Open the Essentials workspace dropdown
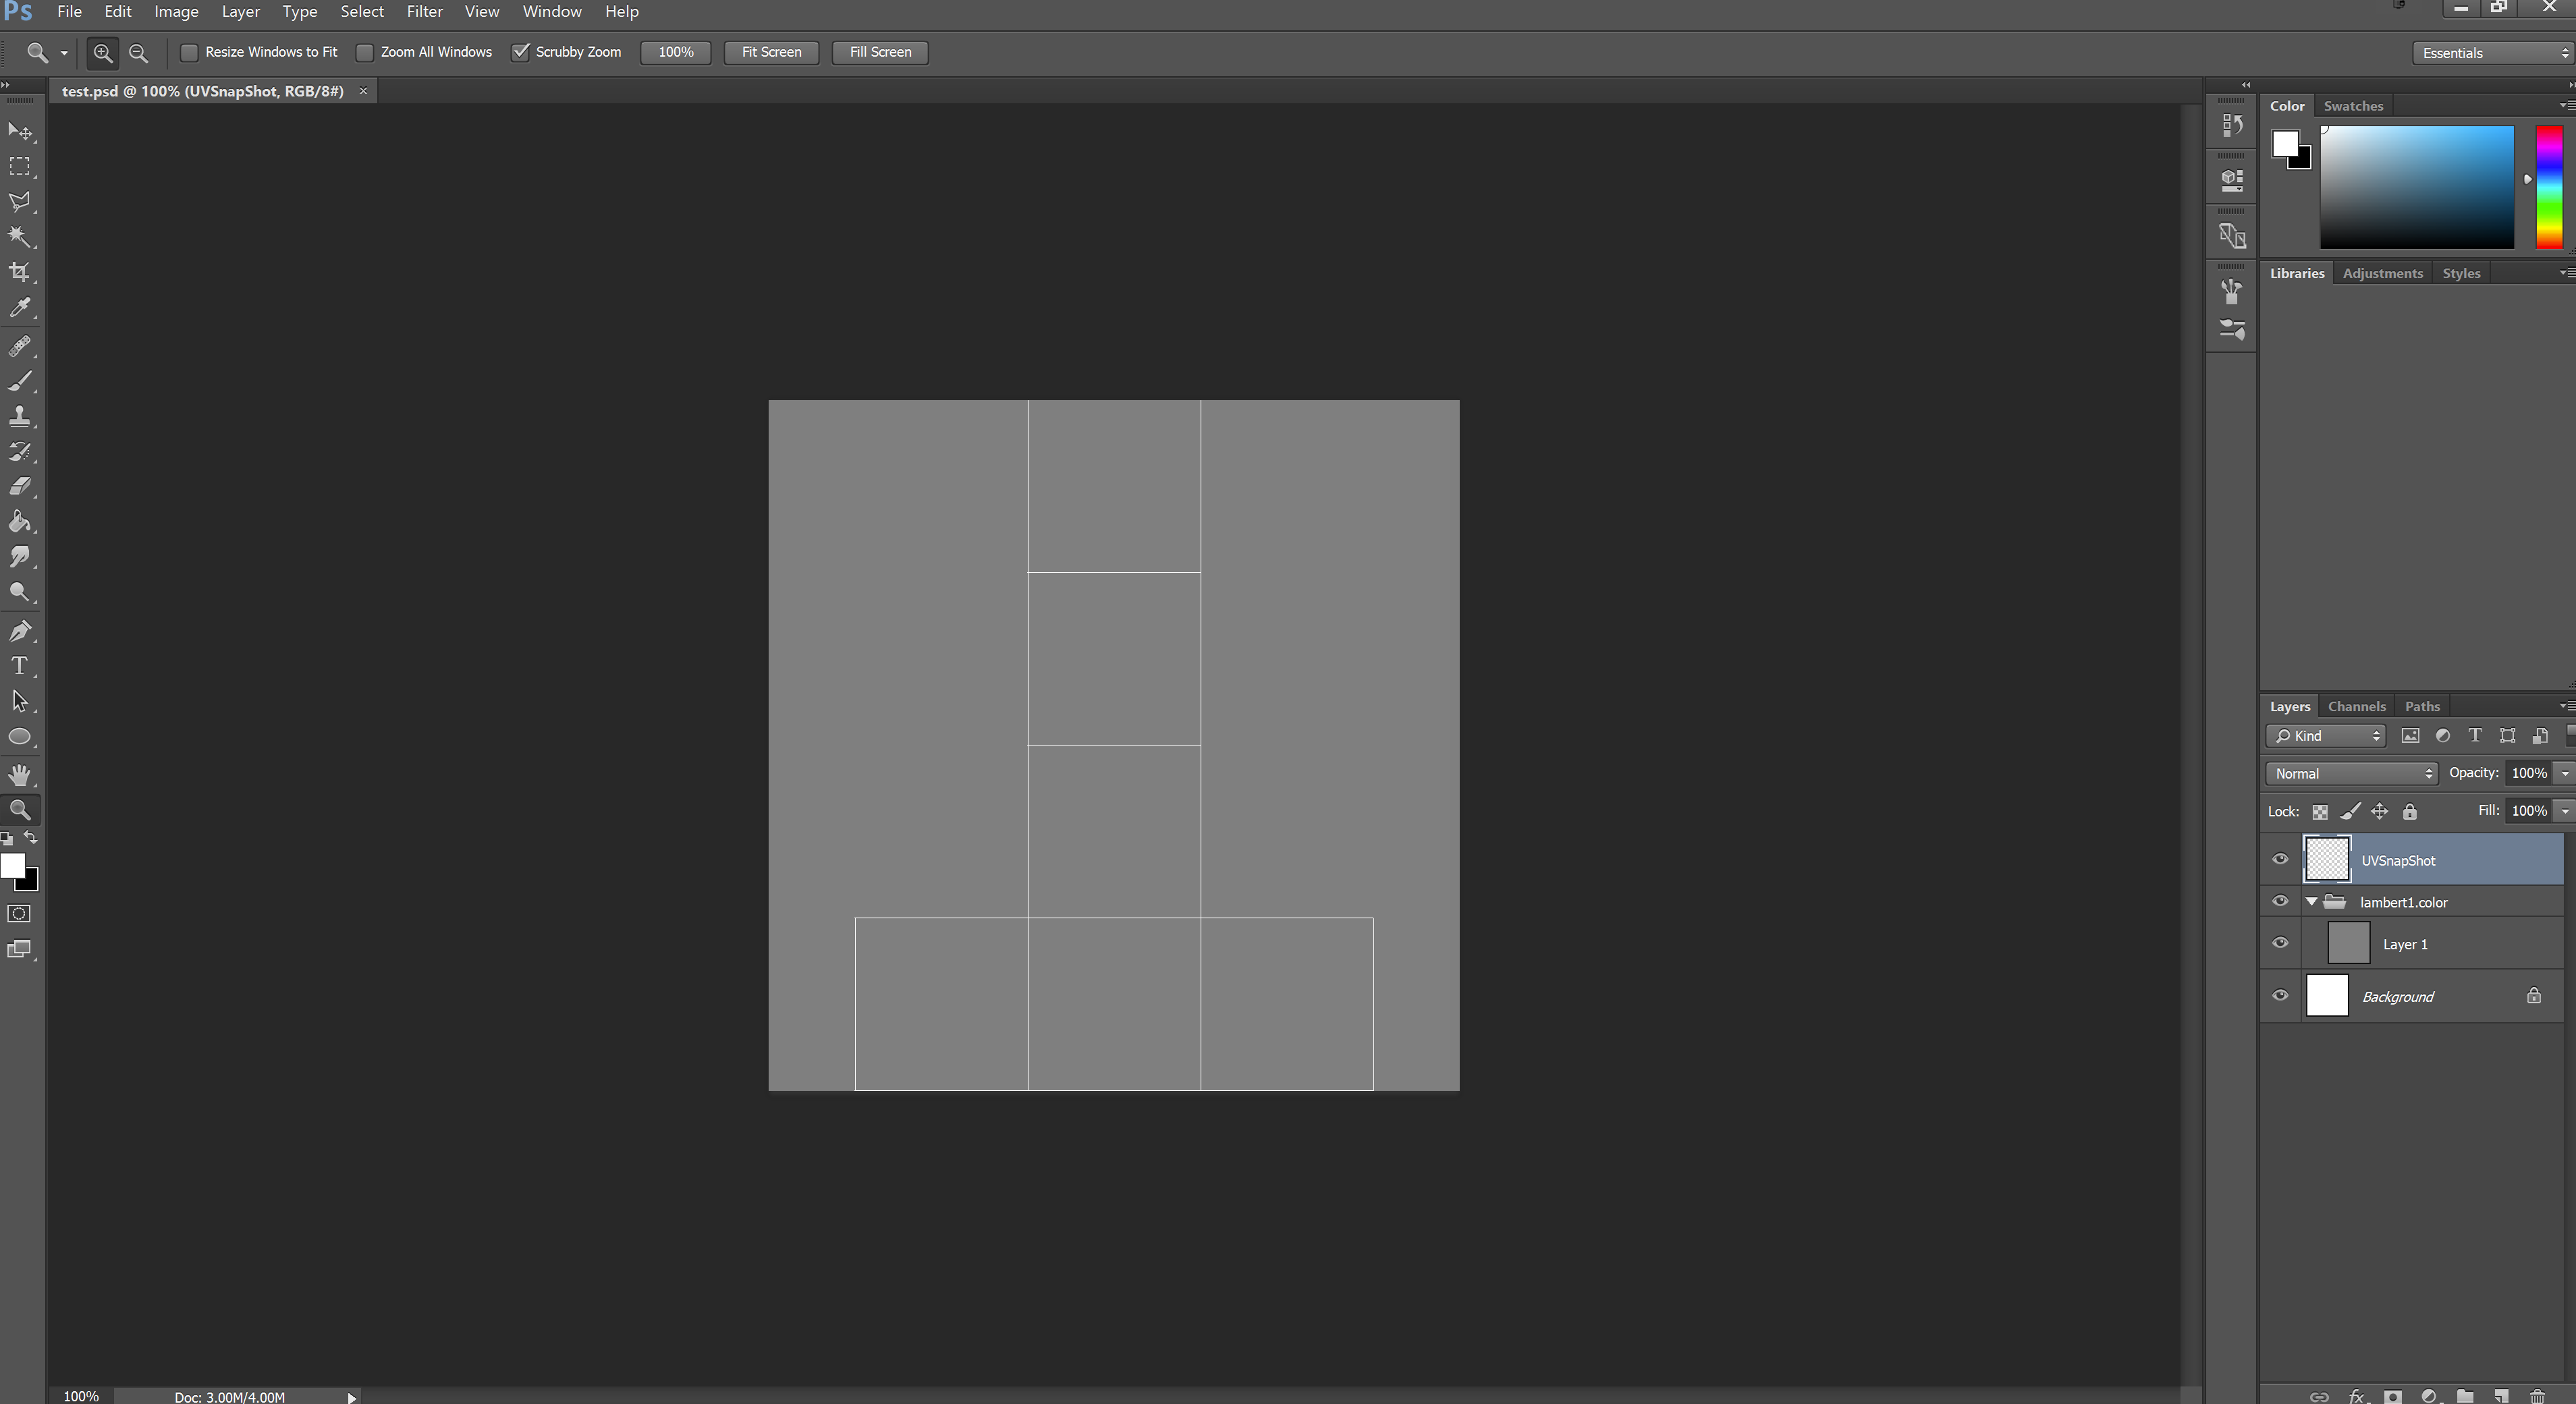The width and height of the screenshot is (2576, 1404). [2494, 53]
